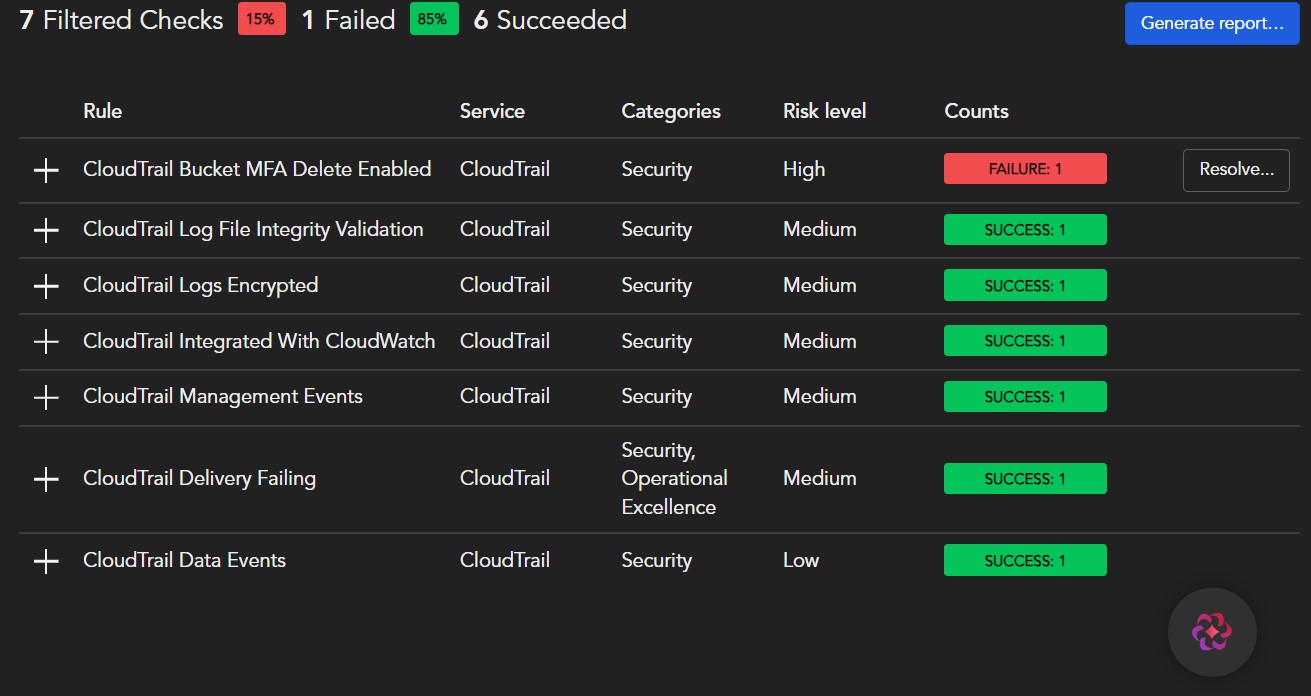
Task: Click the SUCCESS badge for CloudTrail Management Events
Action: click(x=1024, y=396)
